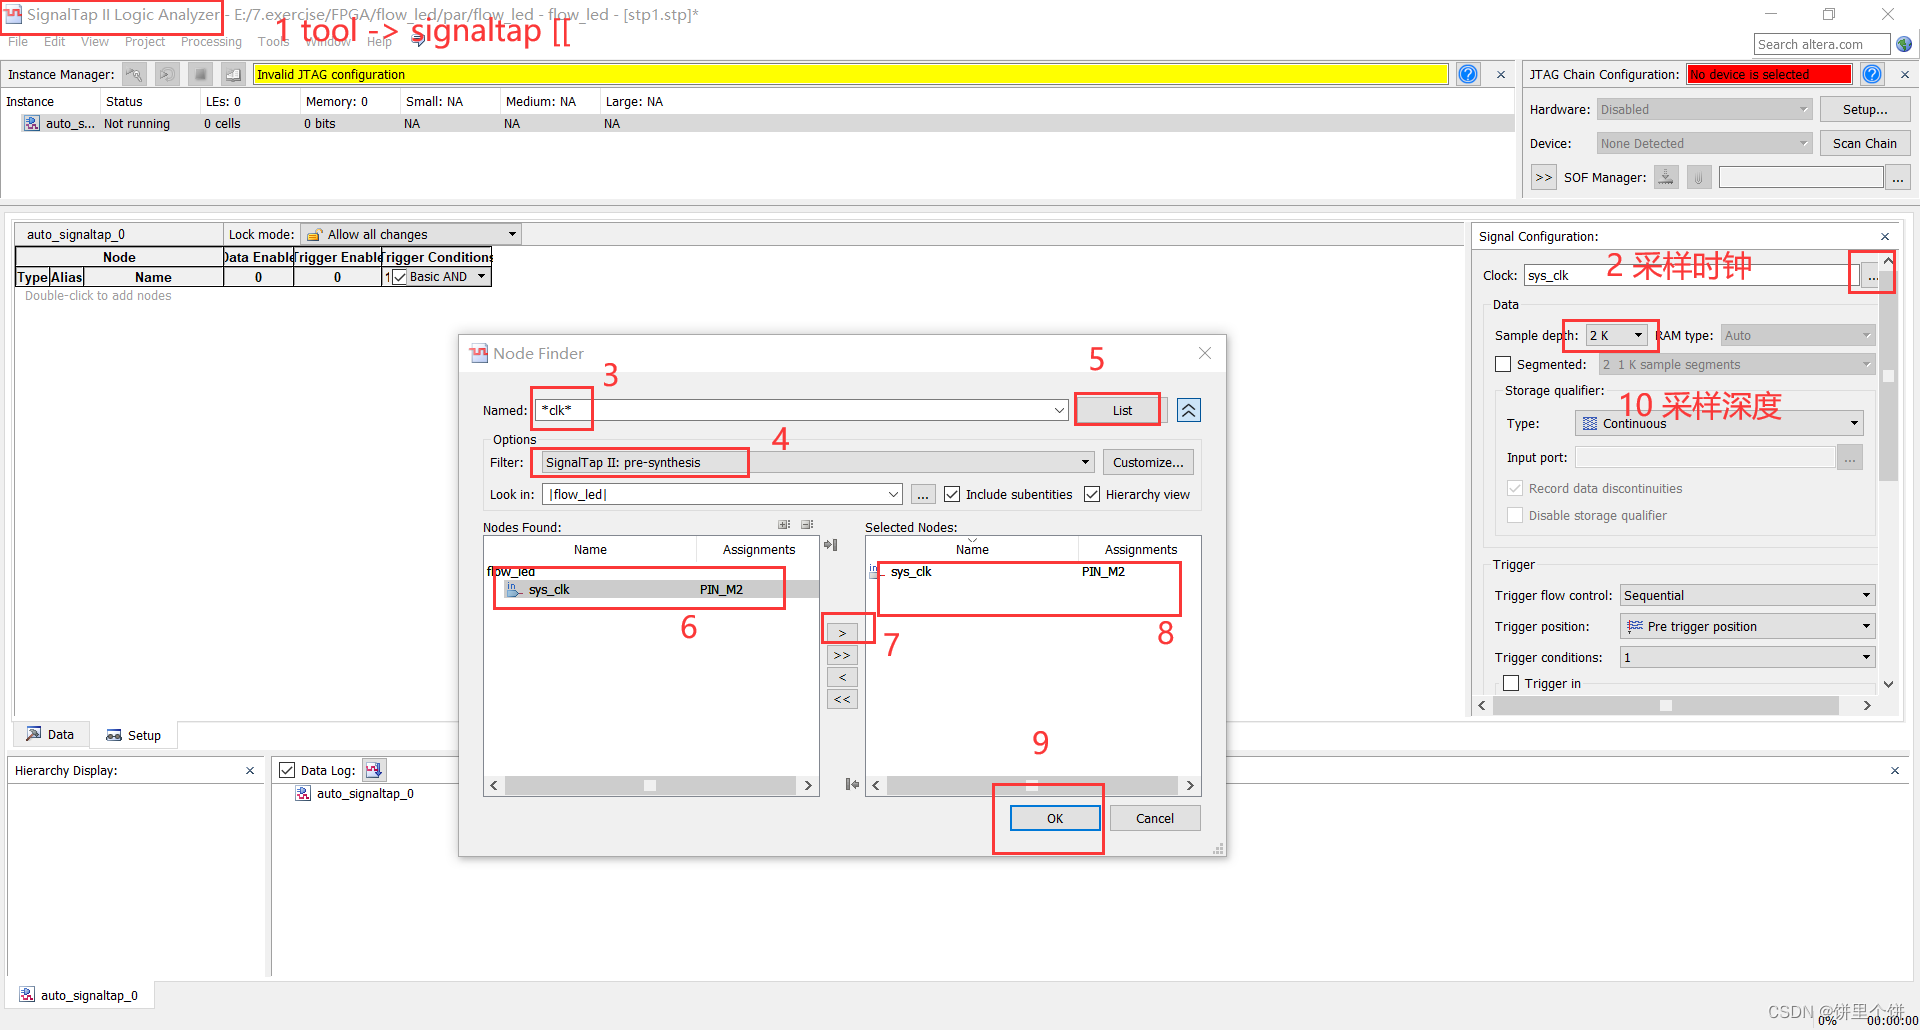The width and height of the screenshot is (1920, 1030).
Task: Click the Data Log icon
Action: (x=374, y=770)
